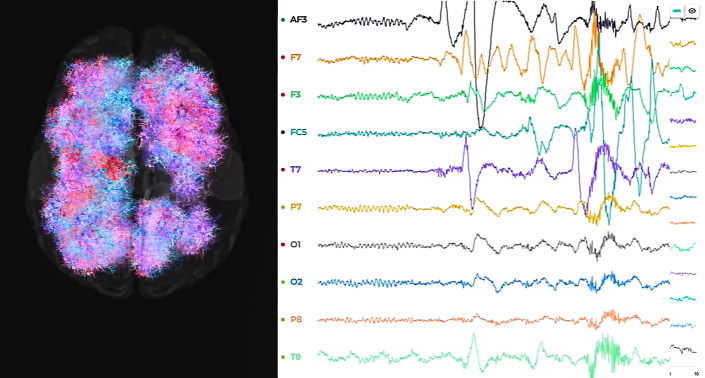
Task: Select the AF3 channel label
Action: coord(299,20)
